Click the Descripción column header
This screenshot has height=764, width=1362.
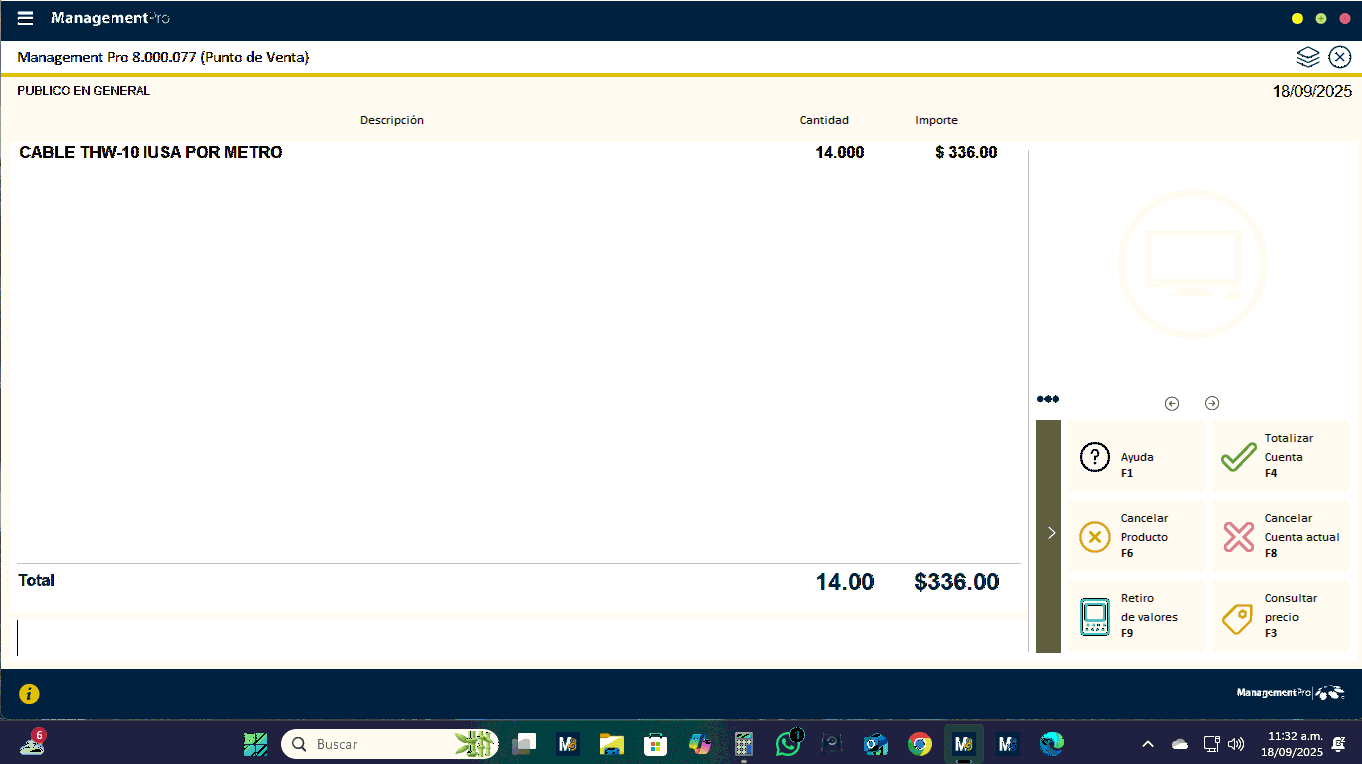391,120
